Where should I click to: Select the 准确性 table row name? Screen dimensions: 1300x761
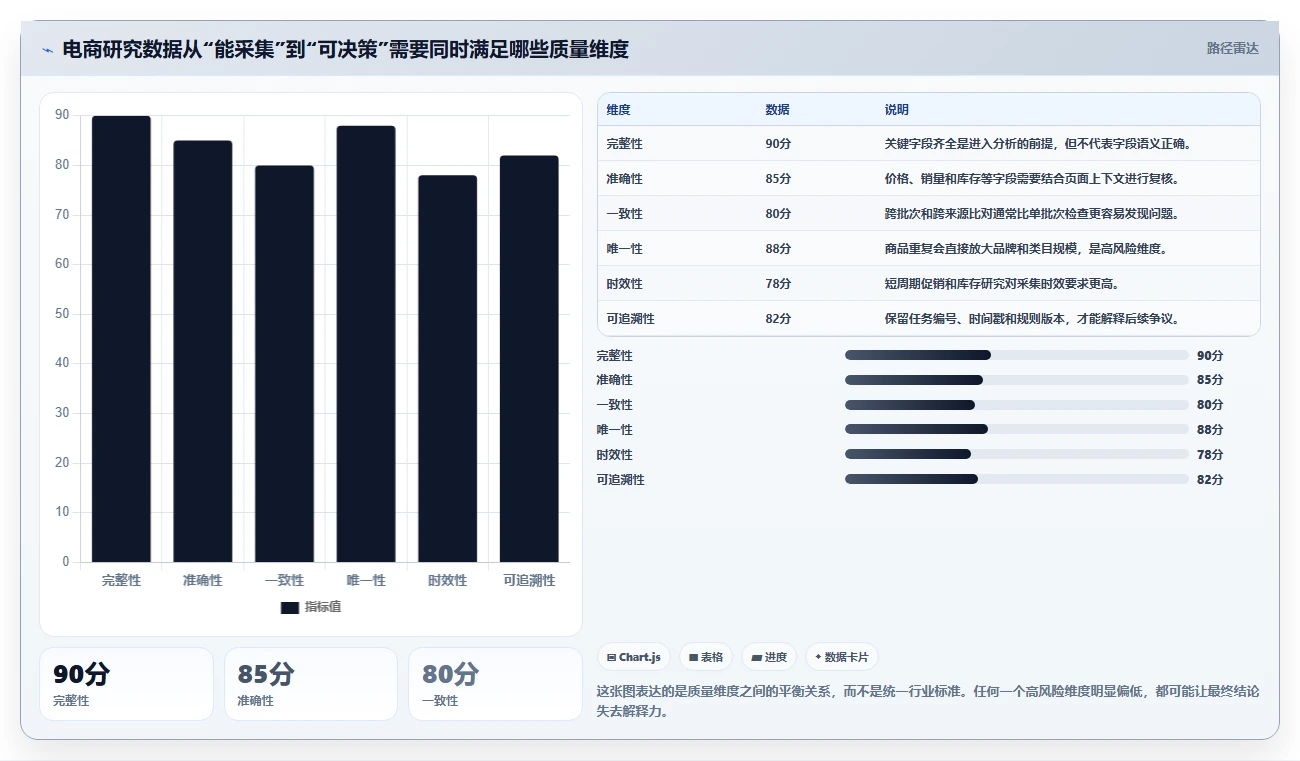(624, 179)
